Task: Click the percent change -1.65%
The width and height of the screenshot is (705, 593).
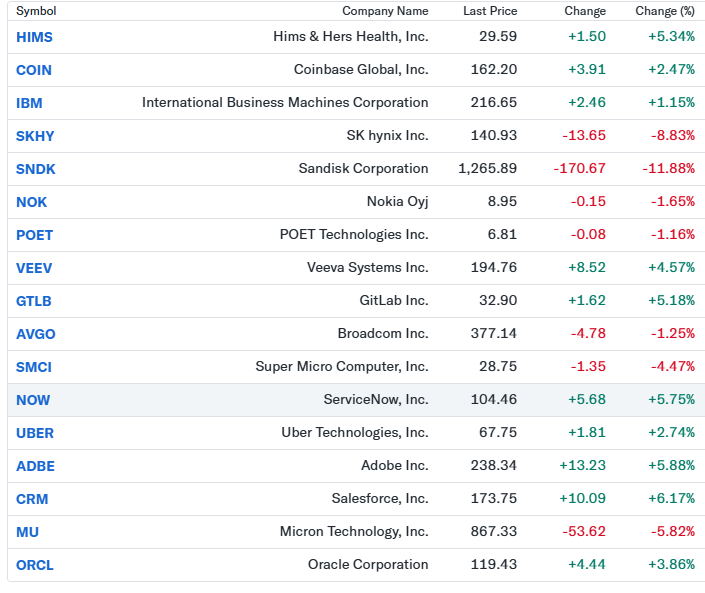Action: point(673,201)
